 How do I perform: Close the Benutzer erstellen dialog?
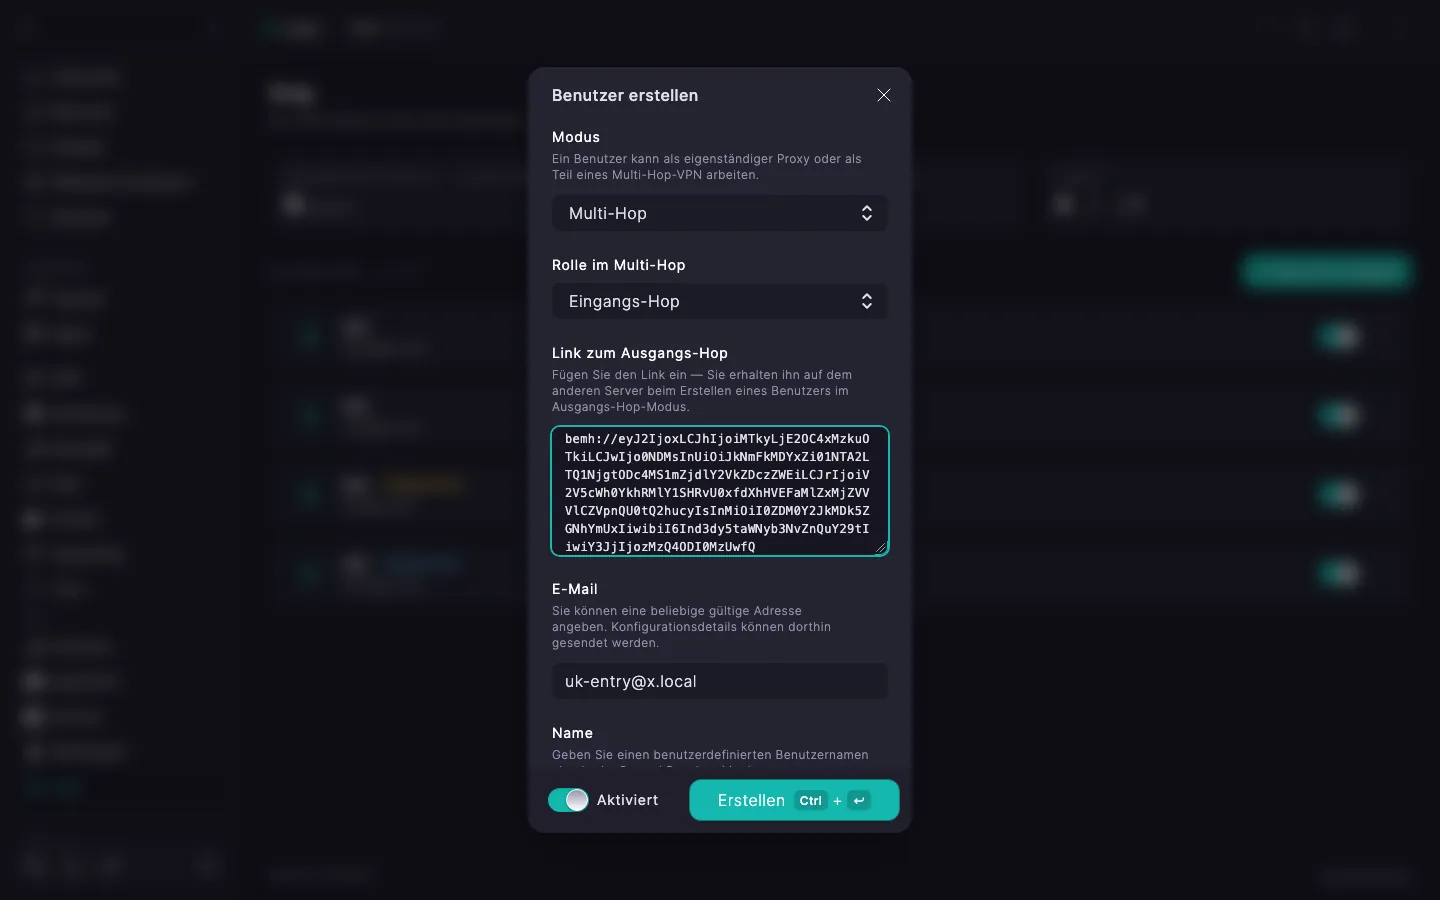884,95
